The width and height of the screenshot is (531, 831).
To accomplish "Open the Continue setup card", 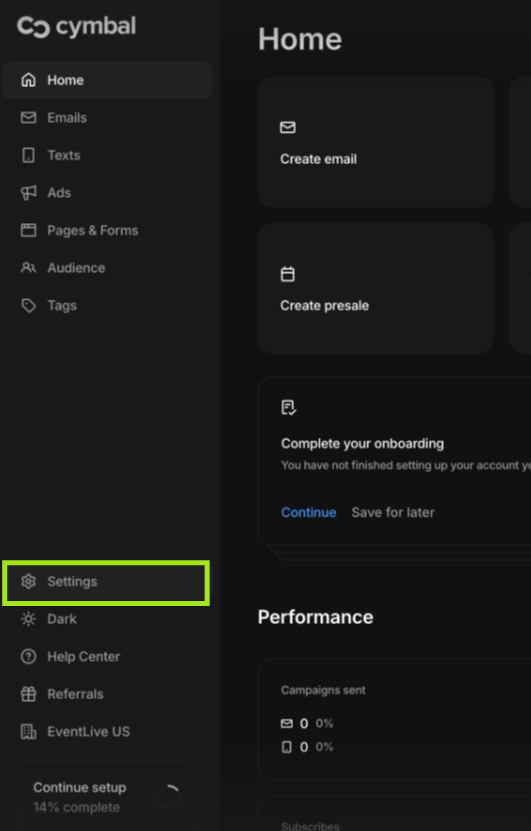I will (108, 797).
